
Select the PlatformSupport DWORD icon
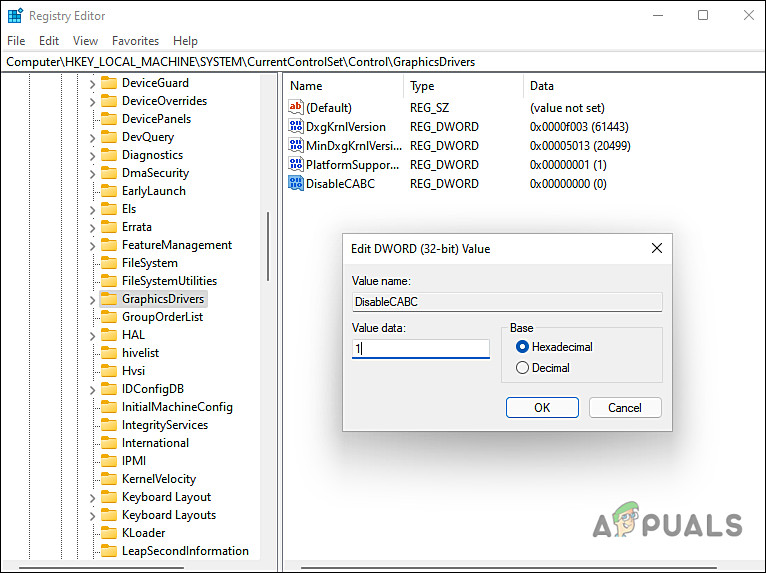coord(296,164)
